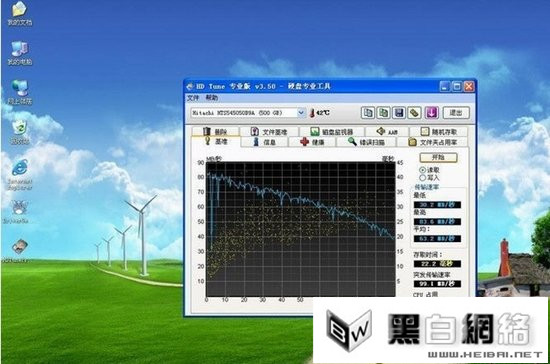Minimize the HD Tune window
The height and width of the screenshot is (364, 550).
[445, 87]
